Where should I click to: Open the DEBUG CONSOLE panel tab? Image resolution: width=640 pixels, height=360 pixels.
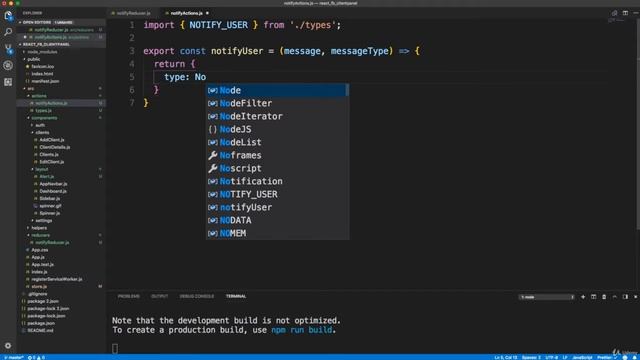coord(197,296)
